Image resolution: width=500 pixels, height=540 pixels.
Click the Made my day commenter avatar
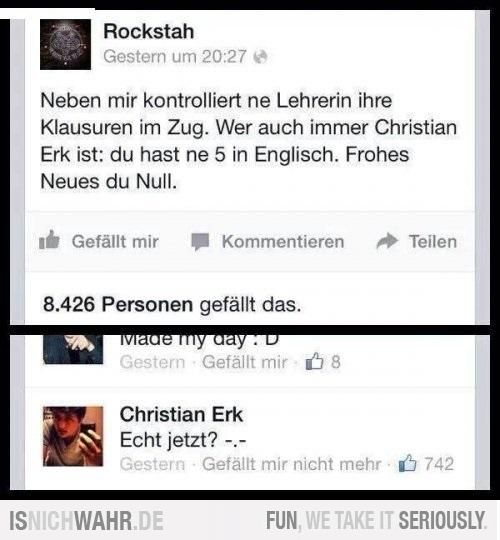click(x=73, y=350)
